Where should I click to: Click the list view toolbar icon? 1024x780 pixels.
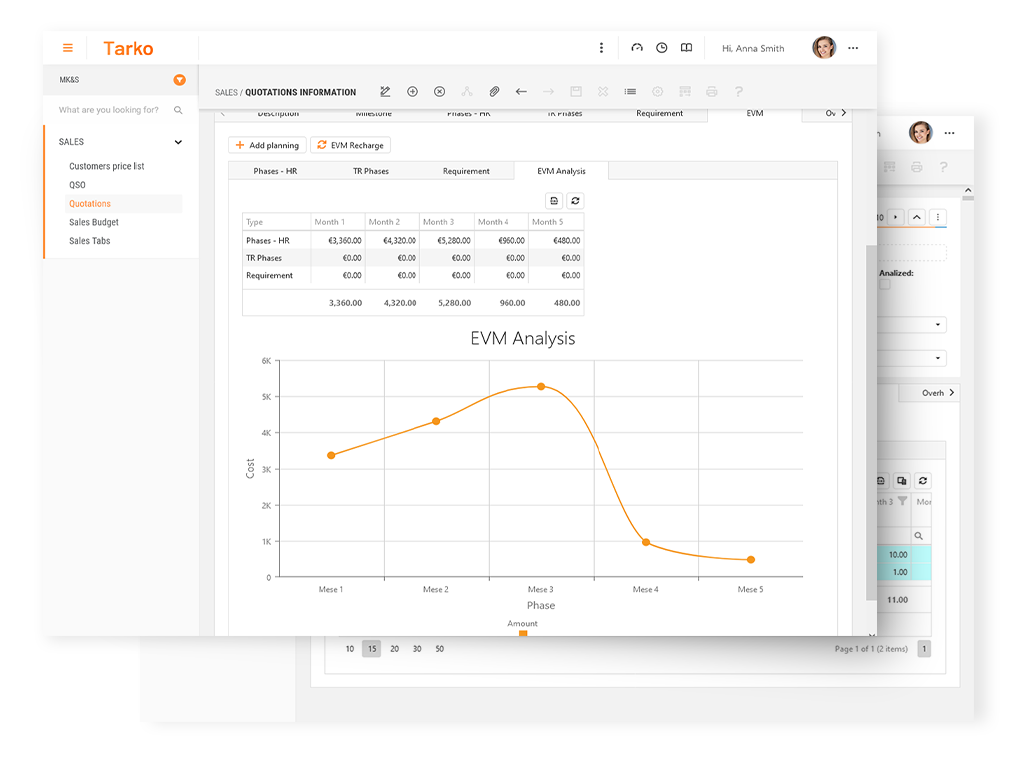pyautogui.click(x=630, y=92)
